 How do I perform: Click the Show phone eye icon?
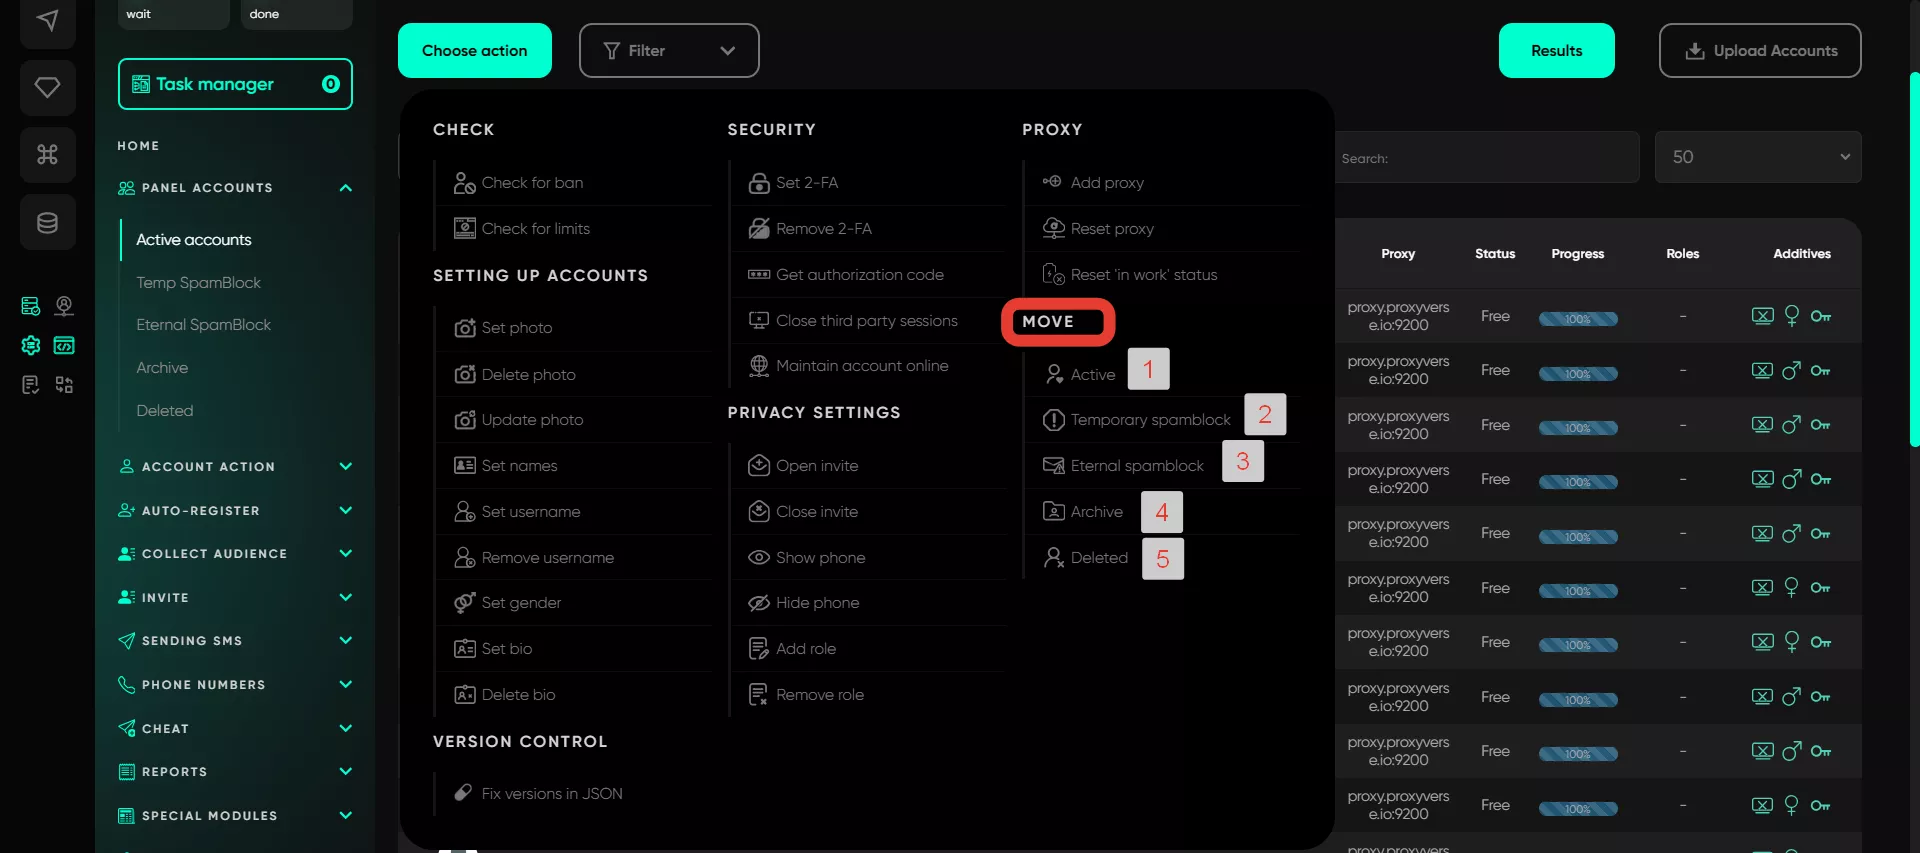pos(759,557)
